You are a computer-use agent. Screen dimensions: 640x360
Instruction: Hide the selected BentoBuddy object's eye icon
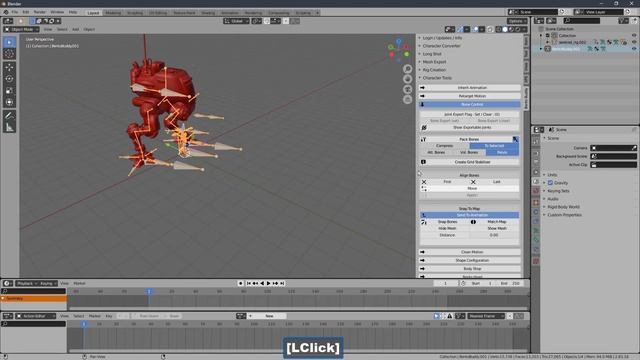pyautogui.click(x=634, y=49)
